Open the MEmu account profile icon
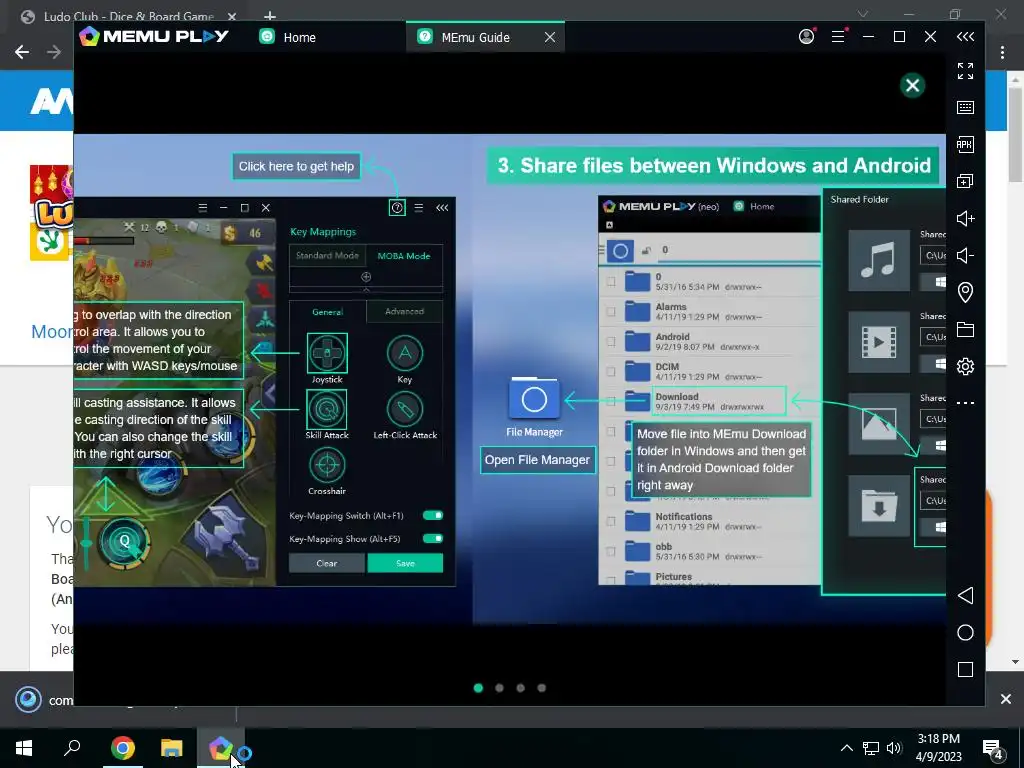The height and width of the screenshot is (768, 1024). point(807,37)
